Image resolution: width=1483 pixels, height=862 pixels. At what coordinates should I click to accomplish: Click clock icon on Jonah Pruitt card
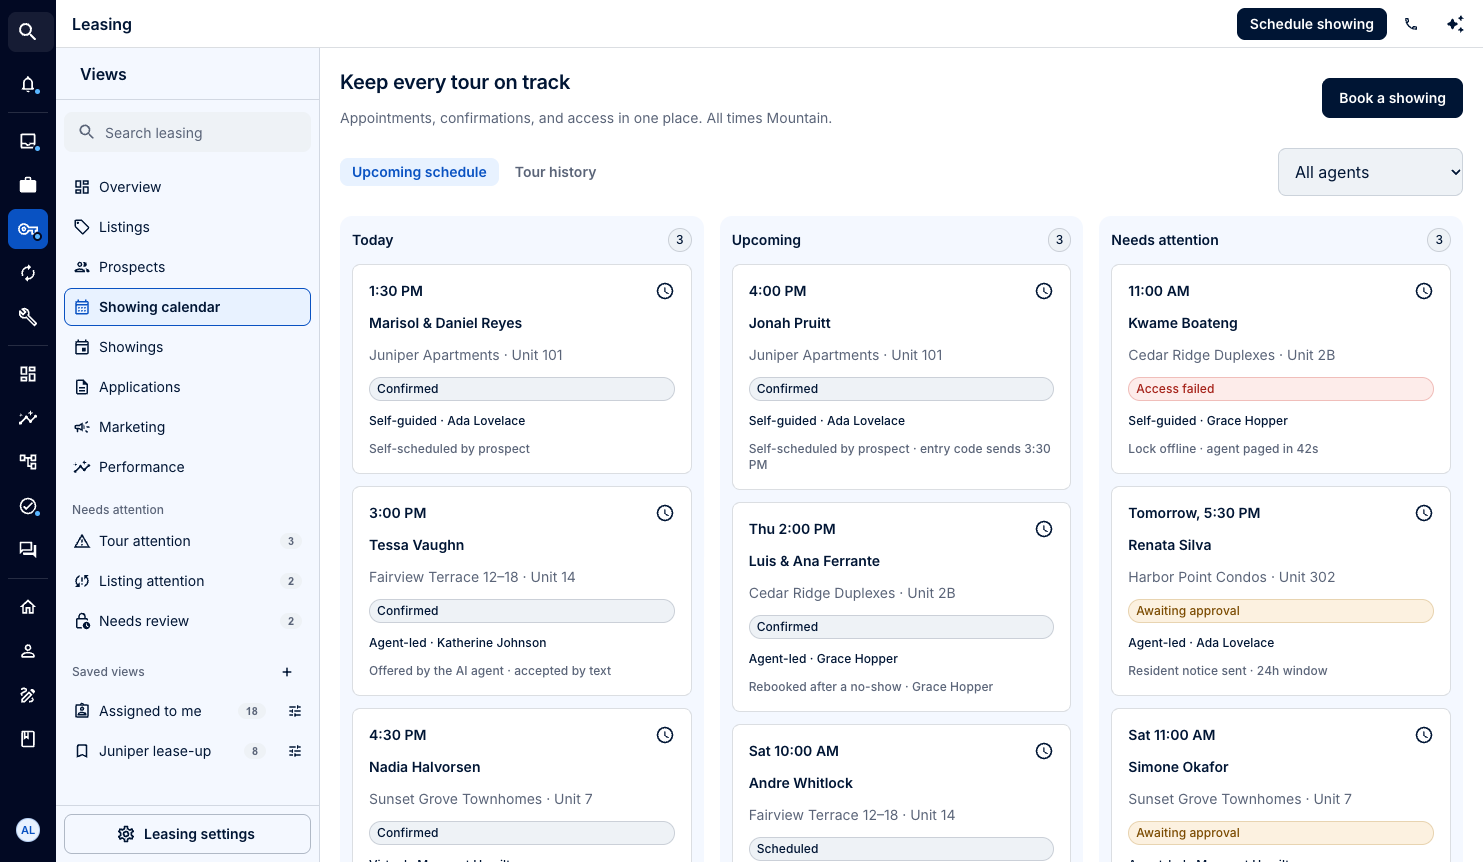click(1044, 291)
